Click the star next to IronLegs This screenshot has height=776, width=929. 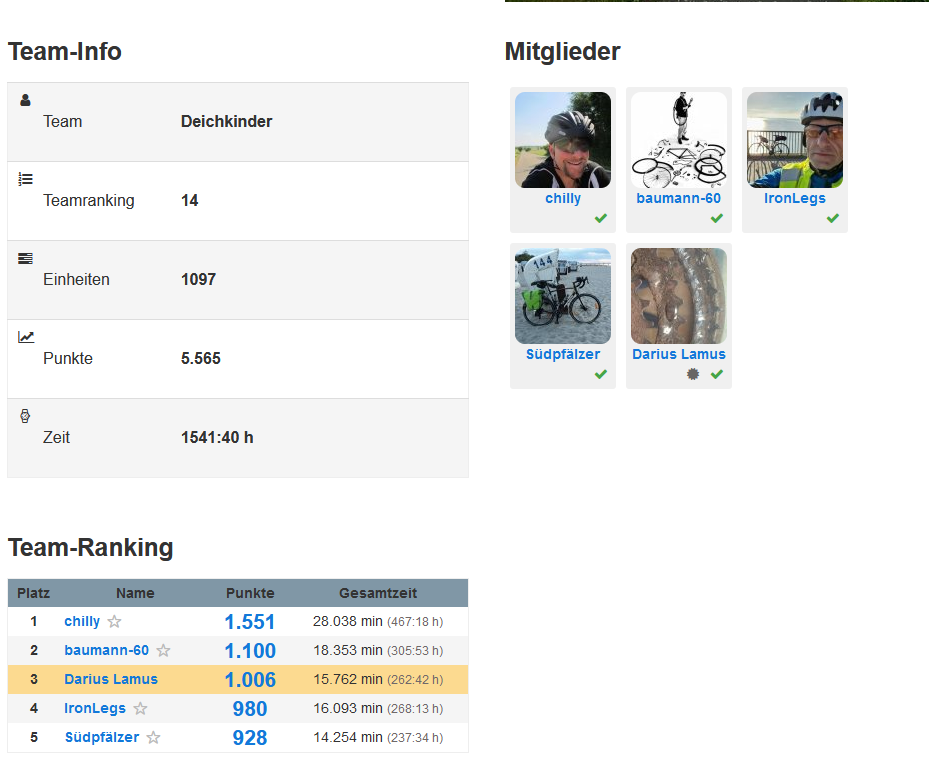pyautogui.click(x=140, y=708)
